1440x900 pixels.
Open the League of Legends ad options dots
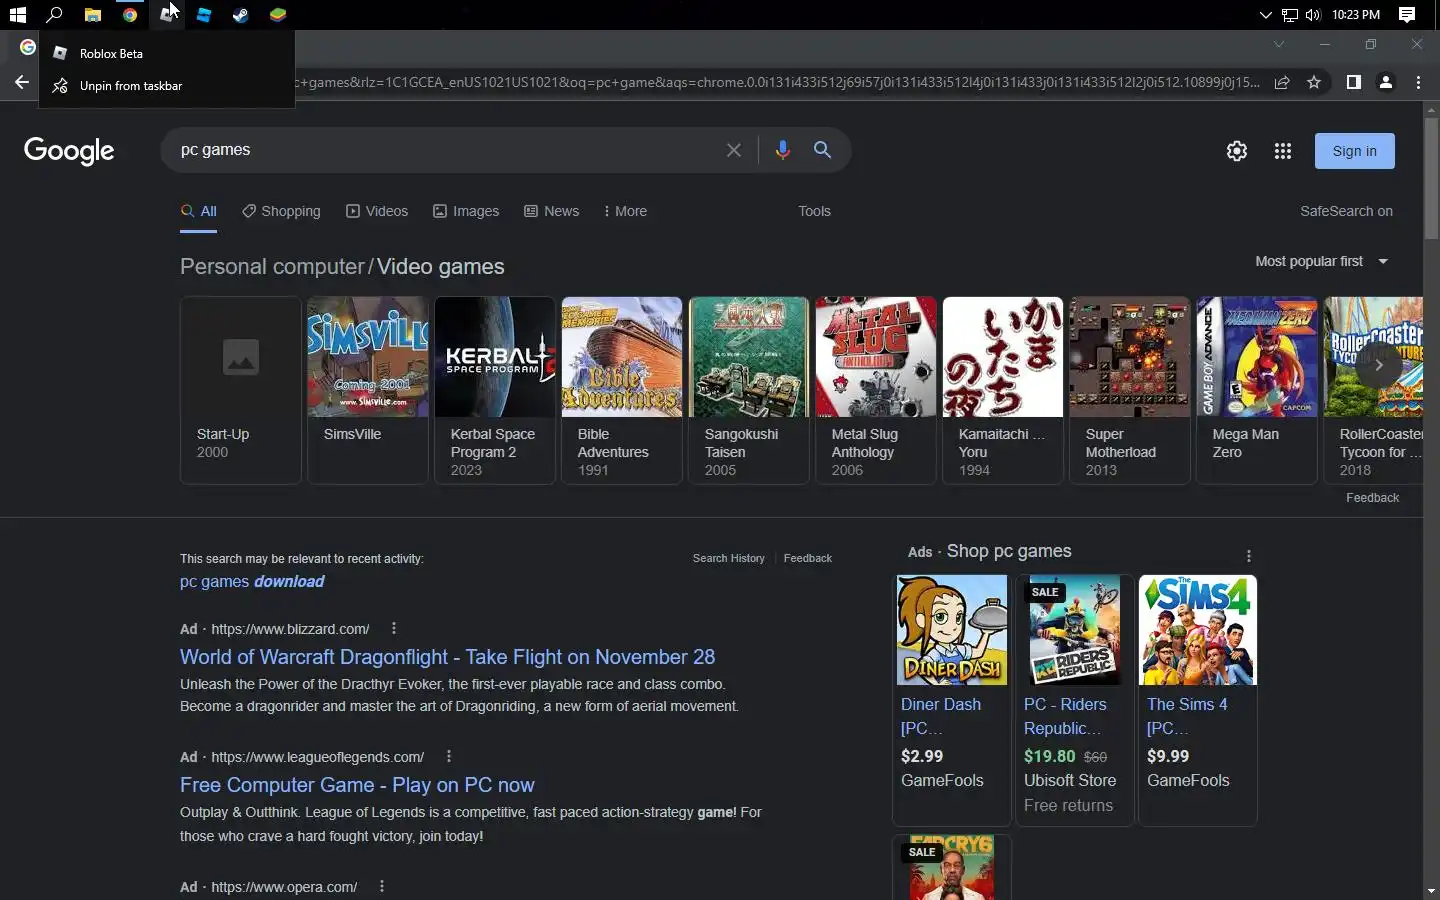coord(449,757)
